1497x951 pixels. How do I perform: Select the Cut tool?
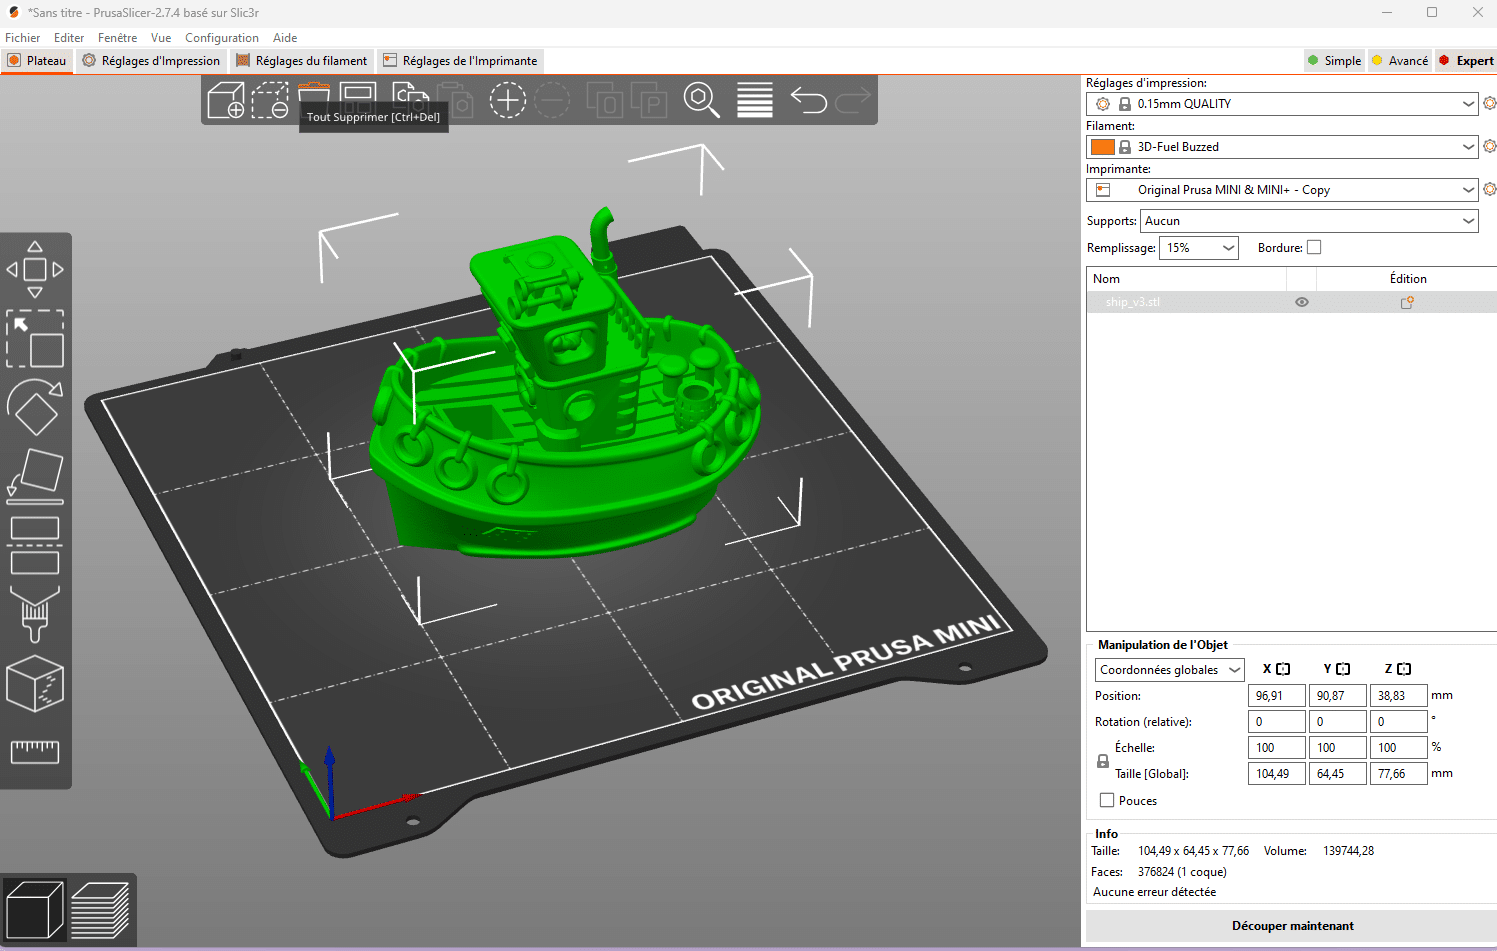pos(36,545)
